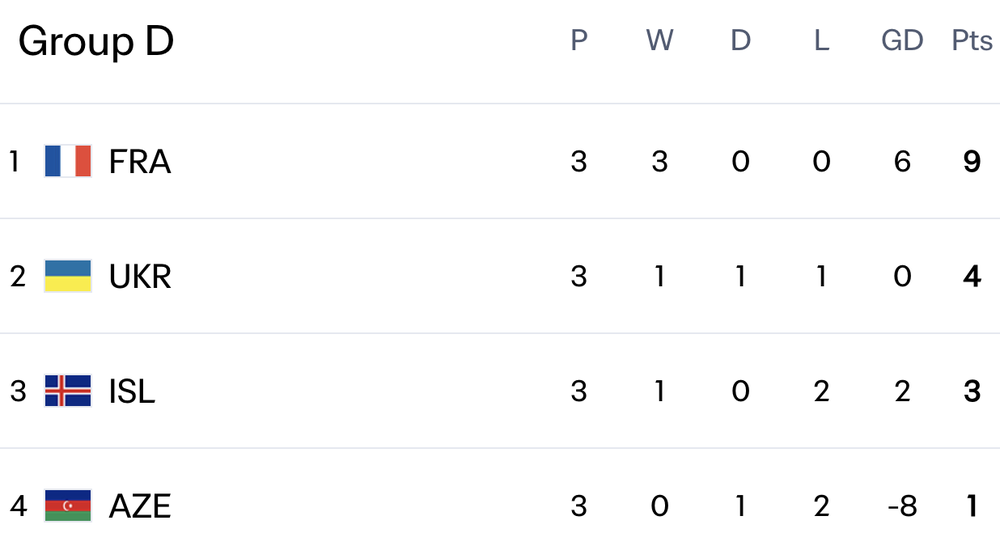Click France's 9 points value
The image size is (1000, 550).
[x=971, y=161]
